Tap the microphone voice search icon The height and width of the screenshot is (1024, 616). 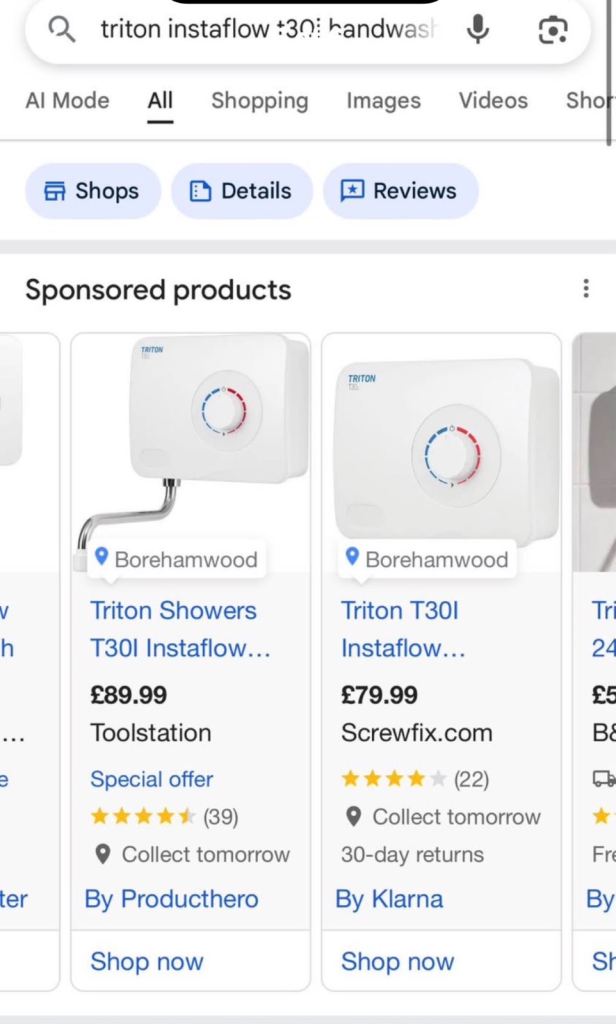tap(478, 29)
